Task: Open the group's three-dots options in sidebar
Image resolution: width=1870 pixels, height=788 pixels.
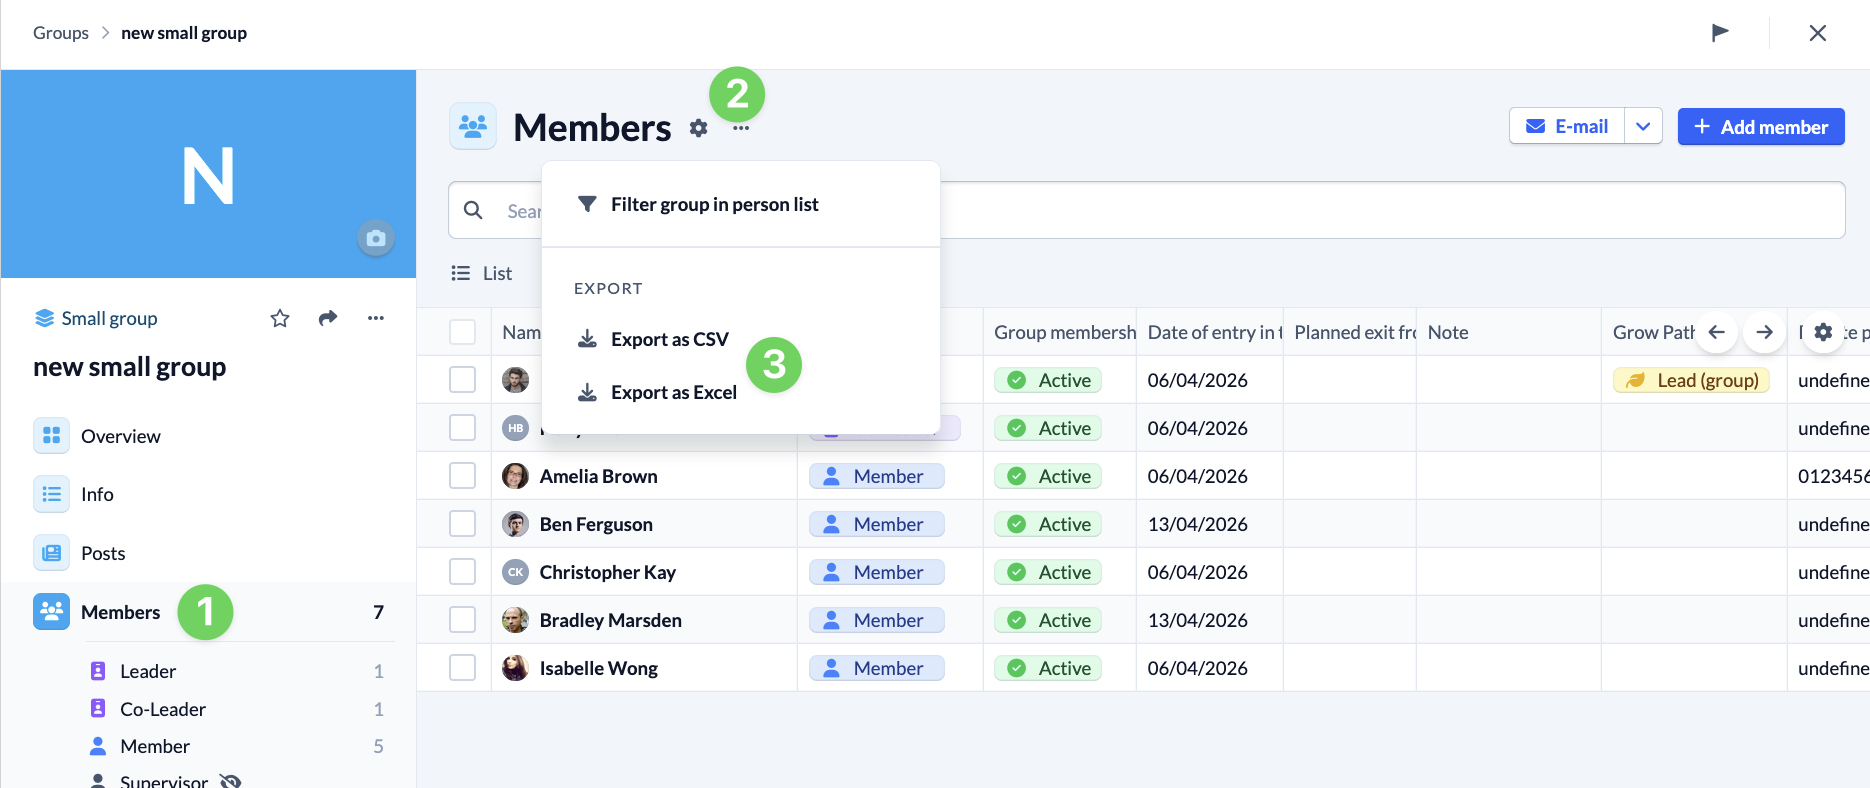Action: [x=376, y=318]
